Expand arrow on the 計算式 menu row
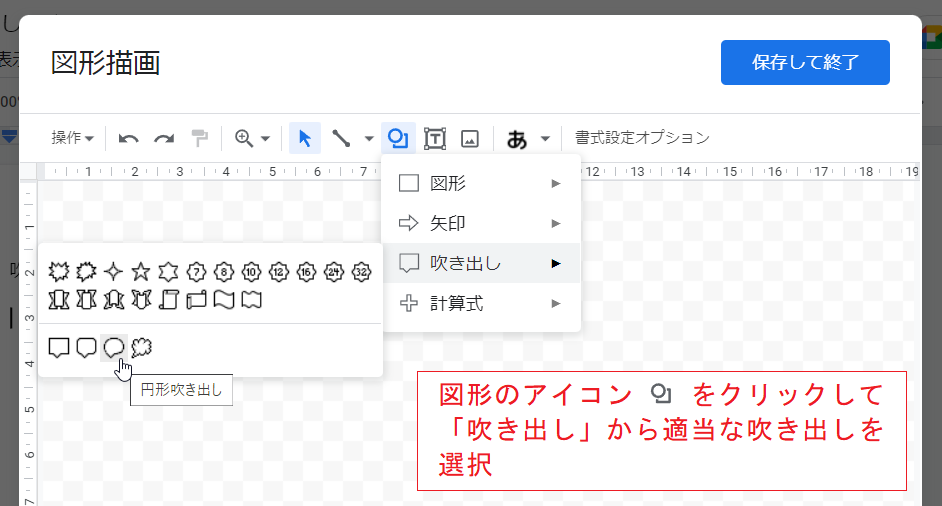Viewport: 942px width, 506px height. coord(556,303)
